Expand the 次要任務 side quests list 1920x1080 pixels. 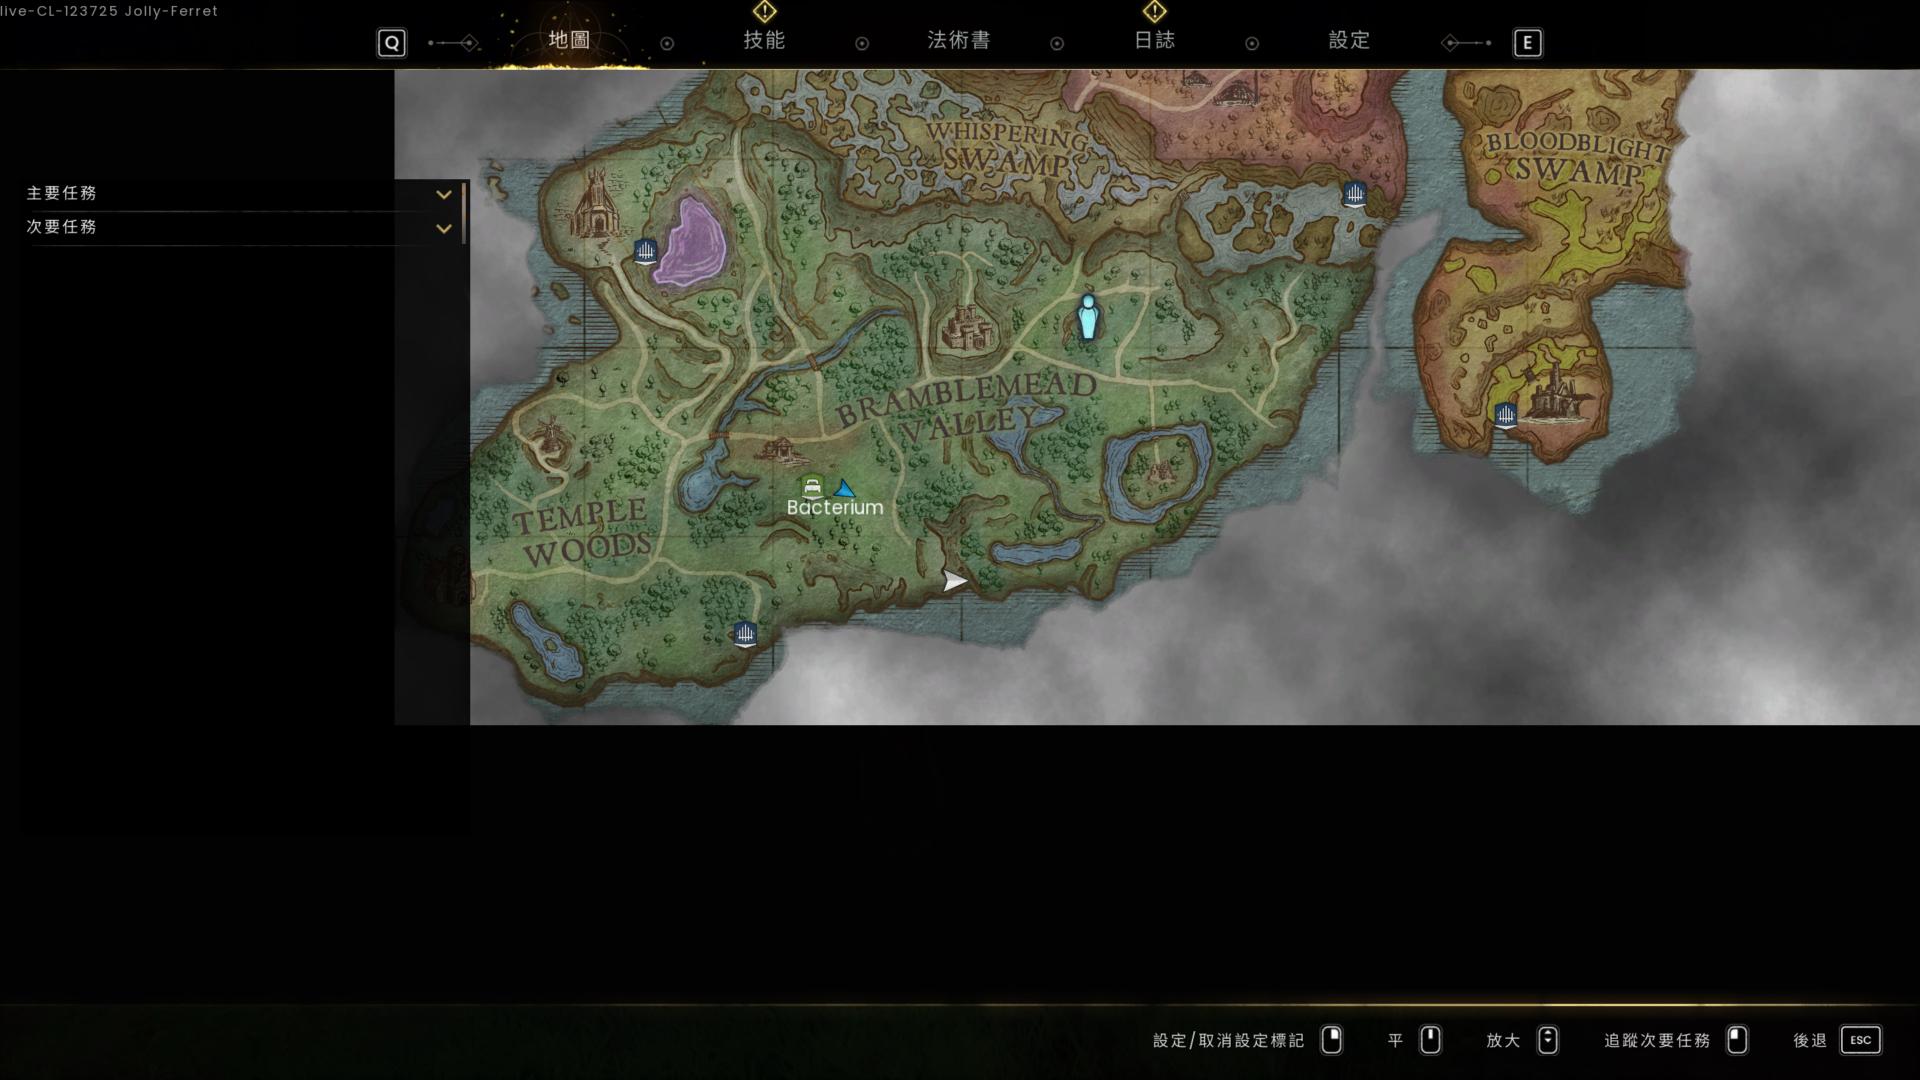(443, 228)
